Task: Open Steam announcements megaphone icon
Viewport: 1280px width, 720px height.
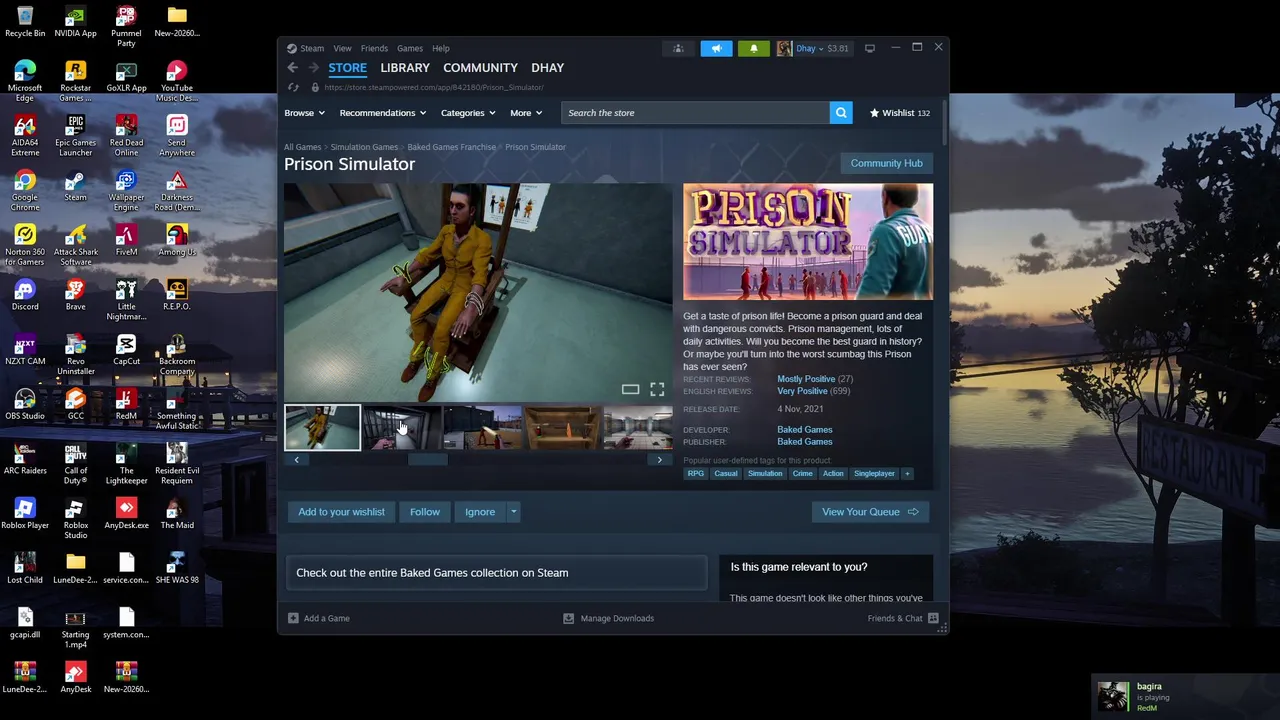Action: (x=716, y=48)
